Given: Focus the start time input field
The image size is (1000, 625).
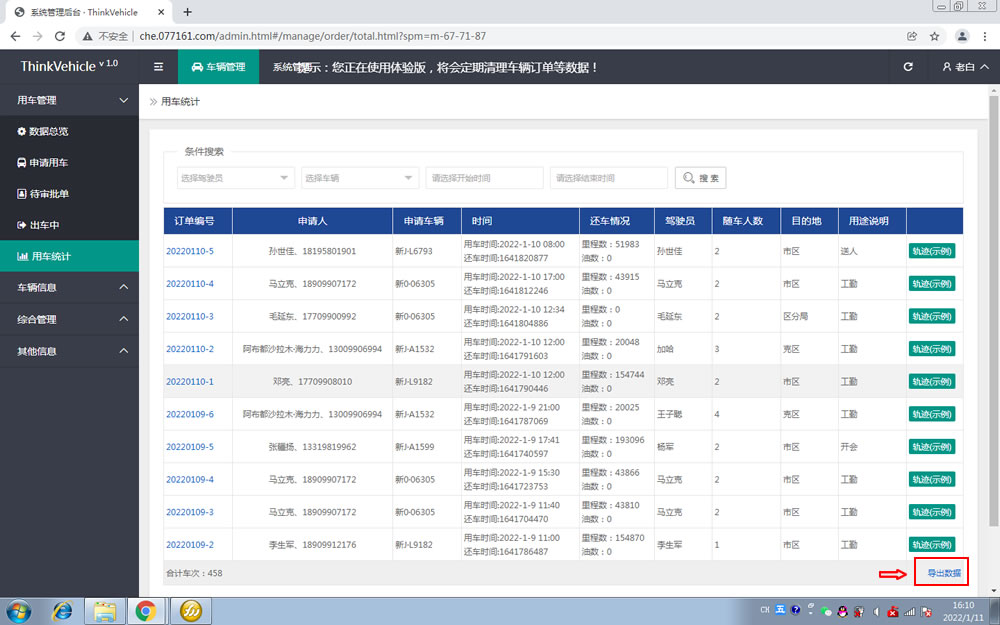Looking at the screenshot, I should coord(484,178).
